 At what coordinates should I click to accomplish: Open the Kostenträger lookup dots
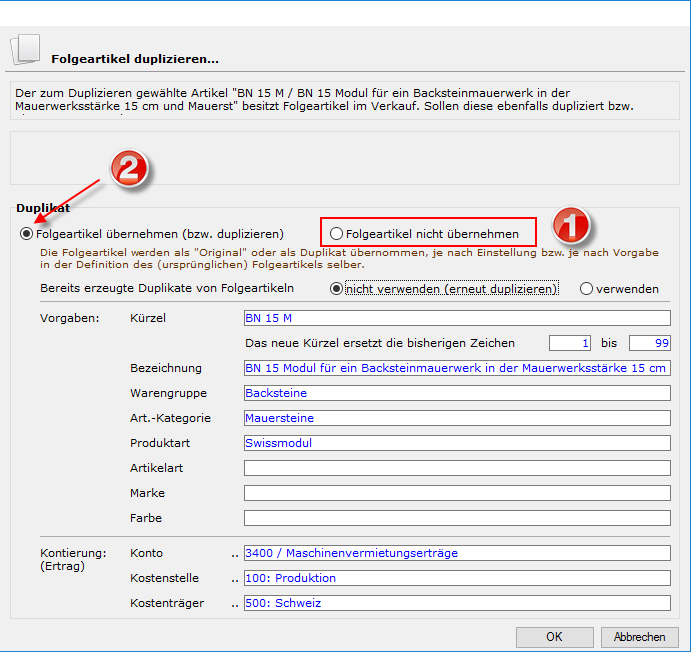pyautogui.click(x=235, y=603)
